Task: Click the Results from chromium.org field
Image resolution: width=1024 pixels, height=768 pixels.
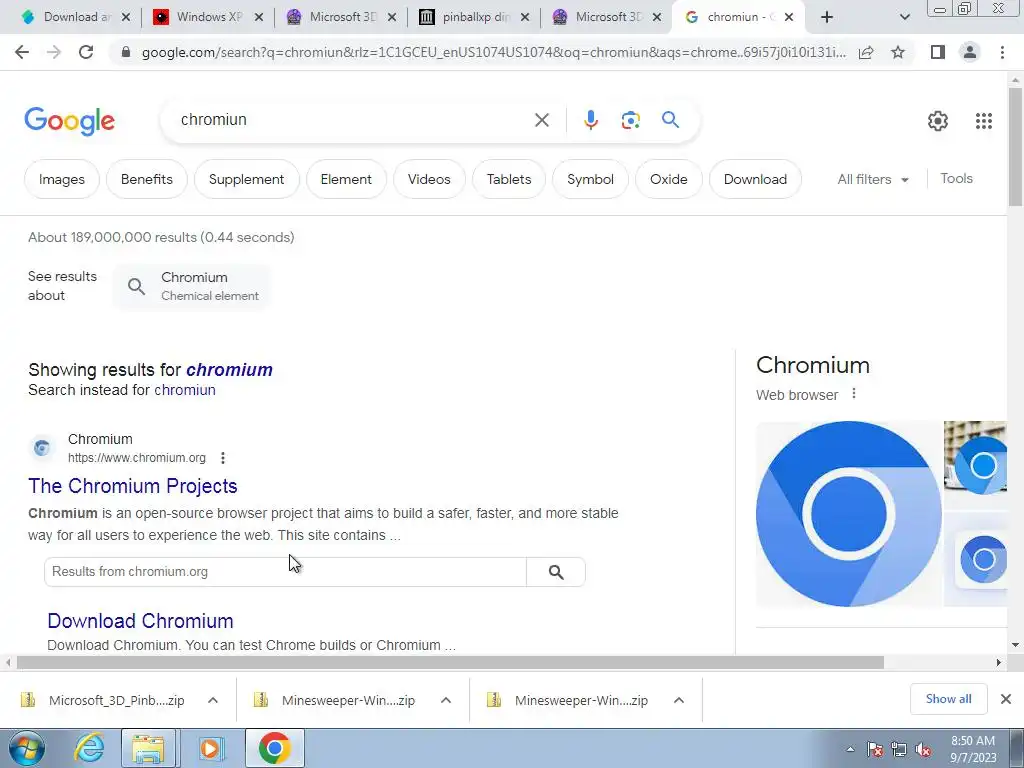Action: (x=285, y=572)
